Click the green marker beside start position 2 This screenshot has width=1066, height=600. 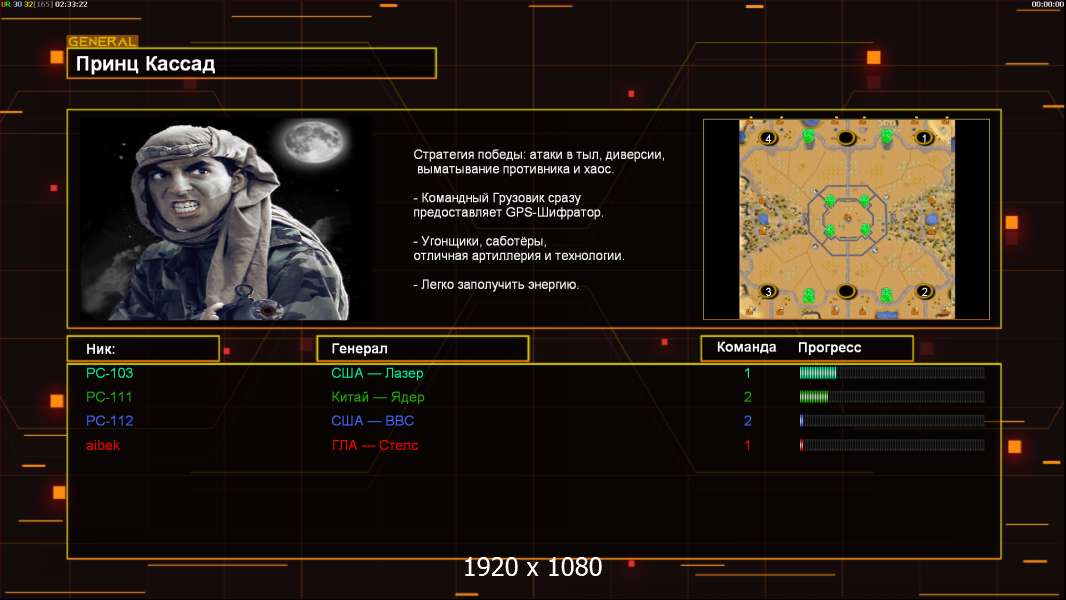point(887,295)
